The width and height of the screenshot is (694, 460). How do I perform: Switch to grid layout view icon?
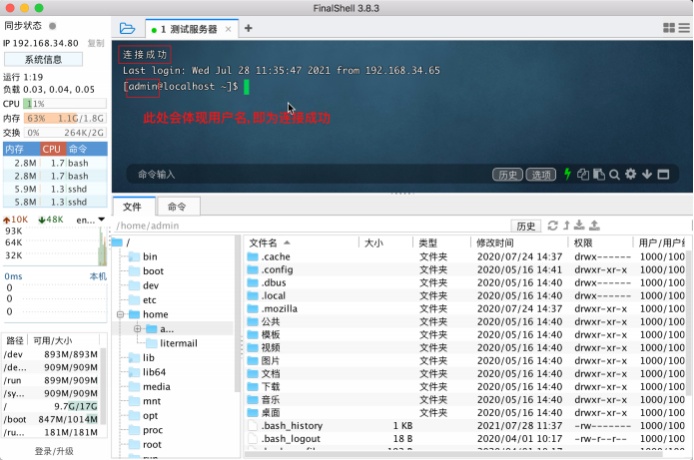[x=669, y=28]
